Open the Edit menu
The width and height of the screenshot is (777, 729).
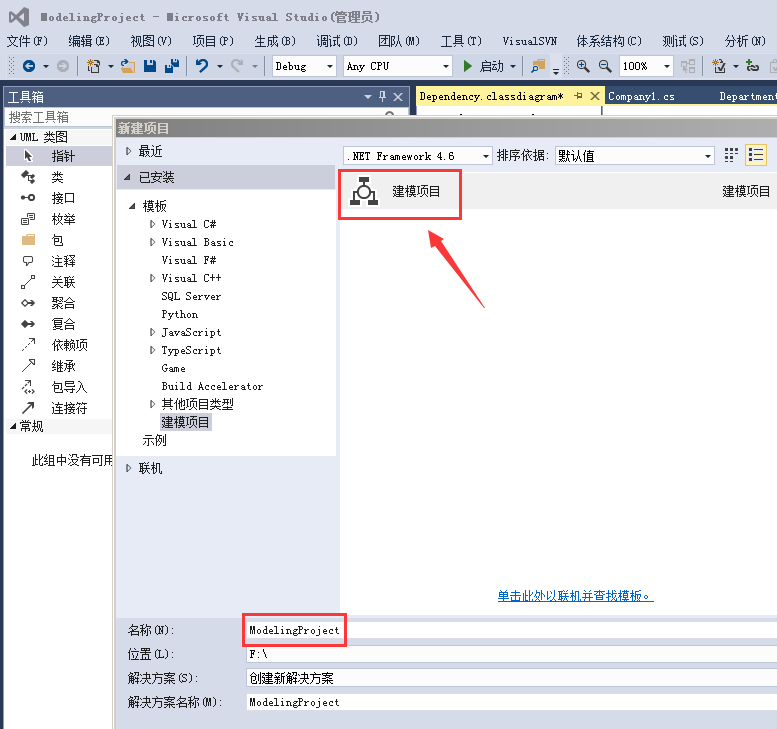pyautogui.click(x=89, y=41)
